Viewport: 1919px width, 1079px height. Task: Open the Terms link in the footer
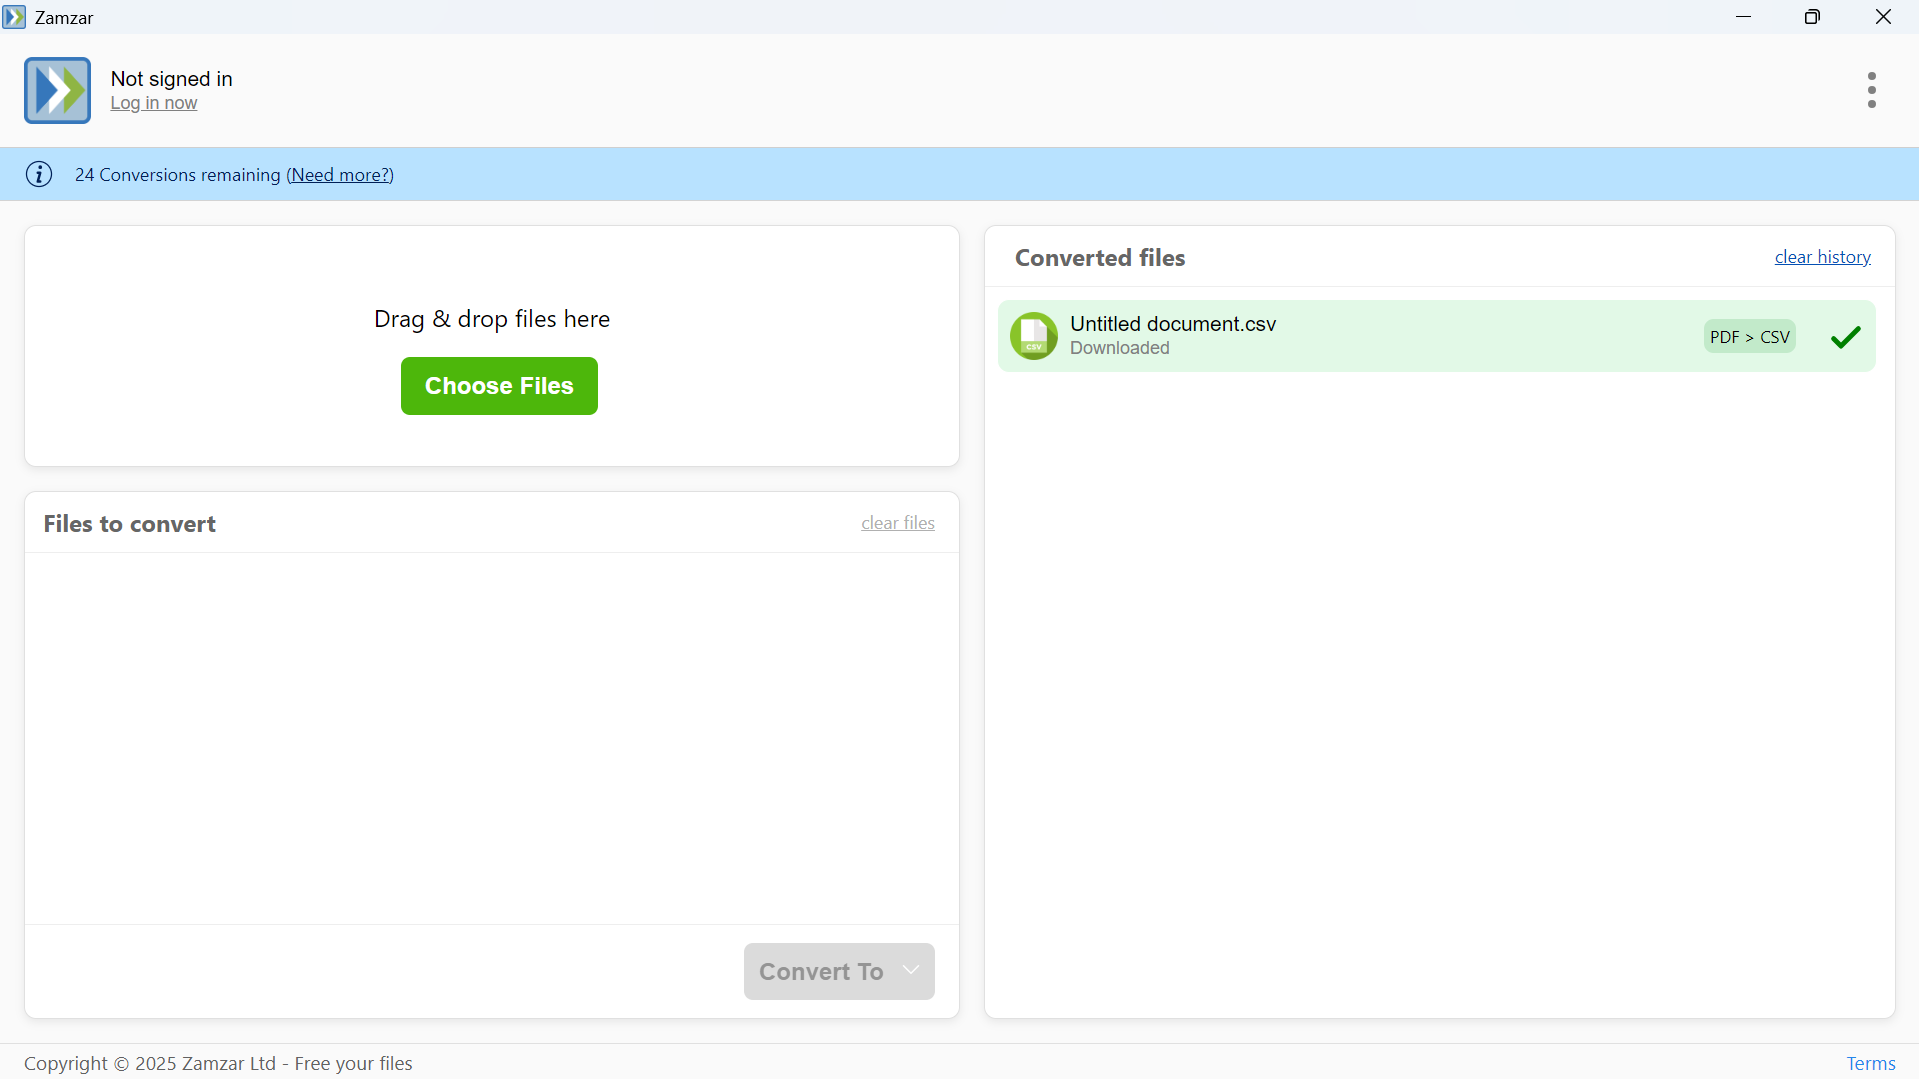click(x=1871, y=1063)
